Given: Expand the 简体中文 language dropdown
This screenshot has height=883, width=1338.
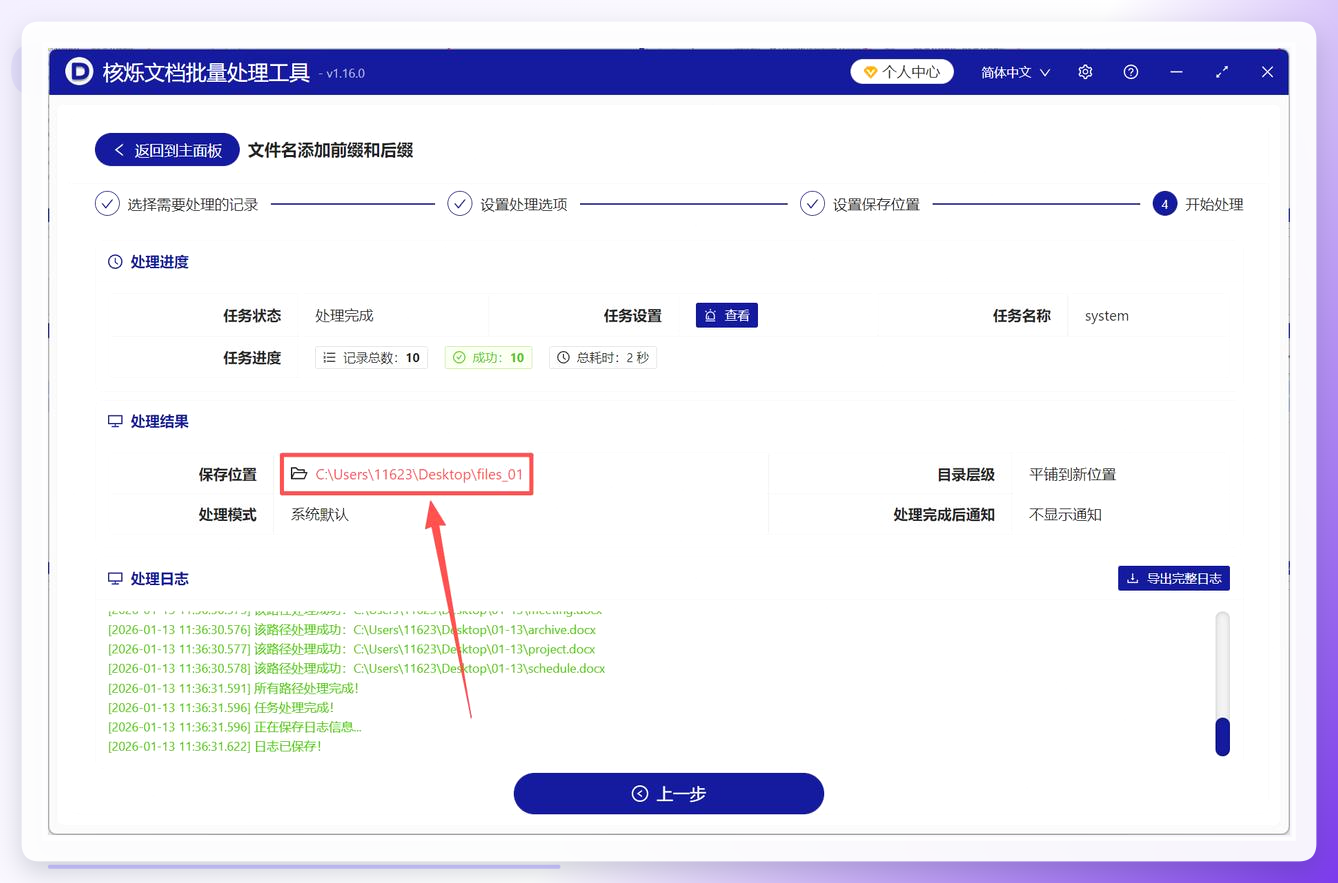Looking at the screenshot, I should click(1015, 72).
